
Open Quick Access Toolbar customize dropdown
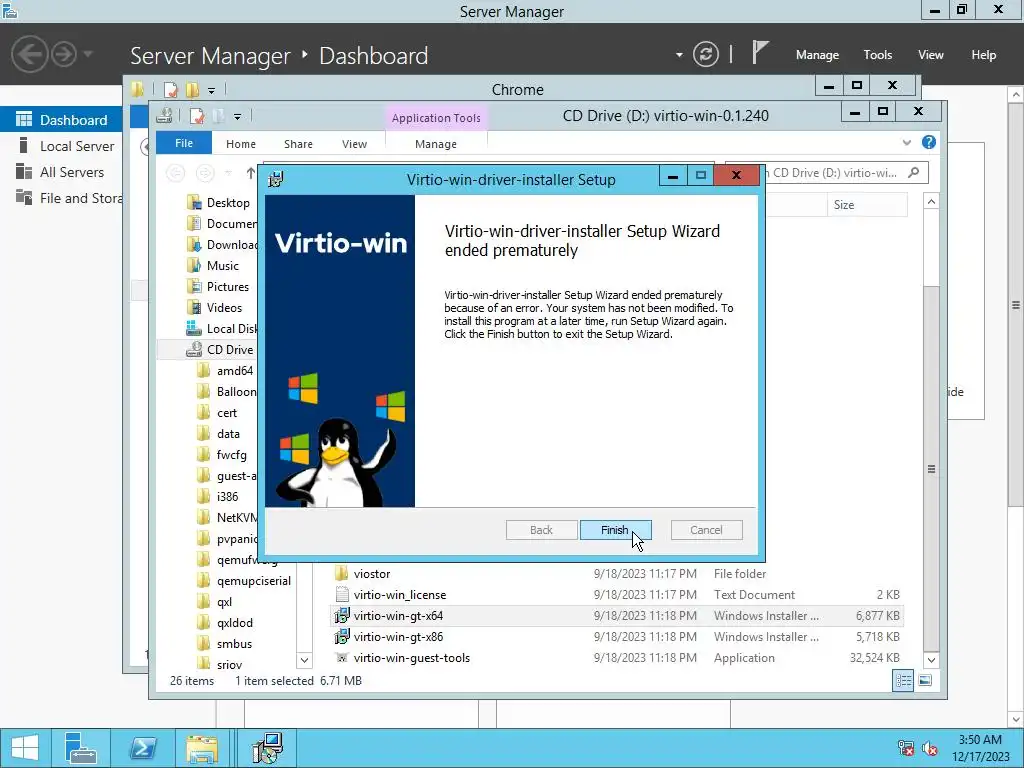[x=237, y=116]
